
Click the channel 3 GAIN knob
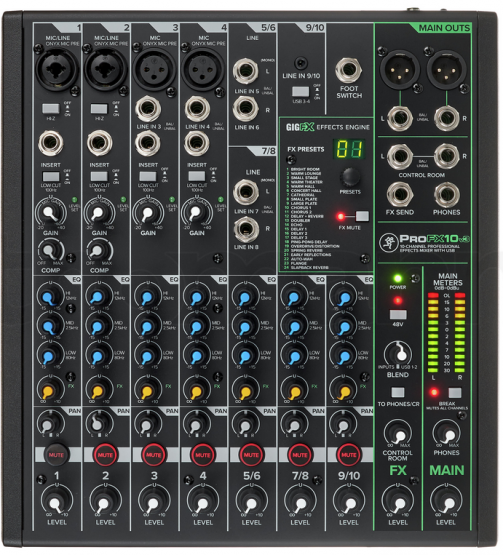coord(148,213)
